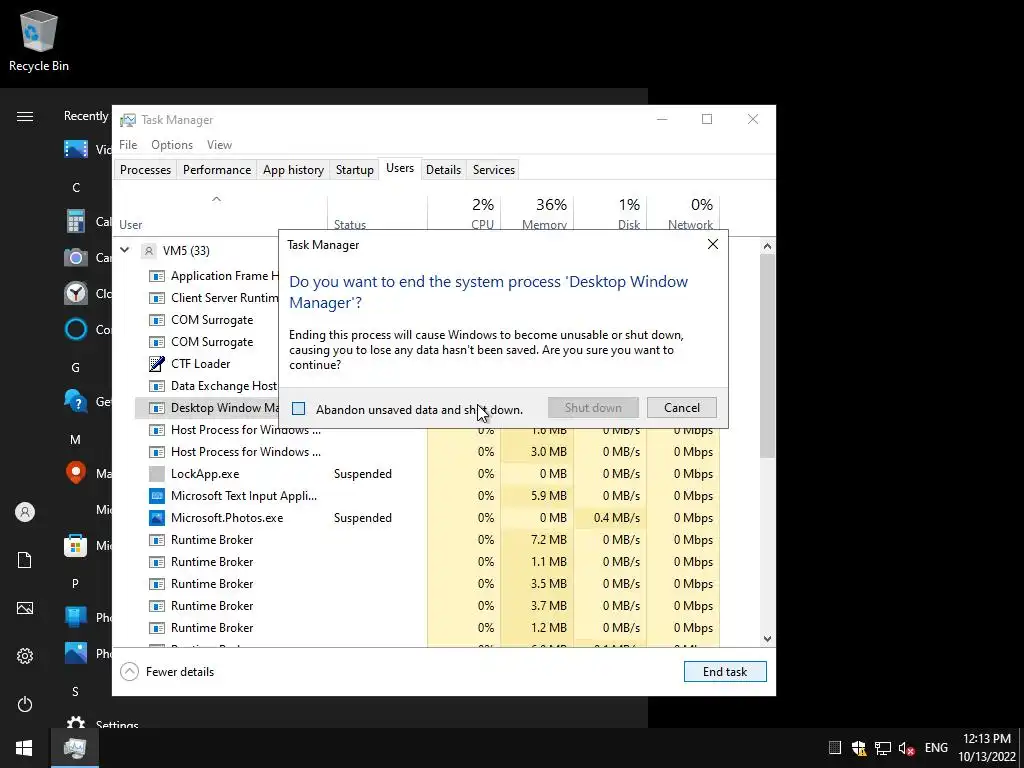Click the network tray icon
1024x768 pixels.
click(x=883, y=748)
